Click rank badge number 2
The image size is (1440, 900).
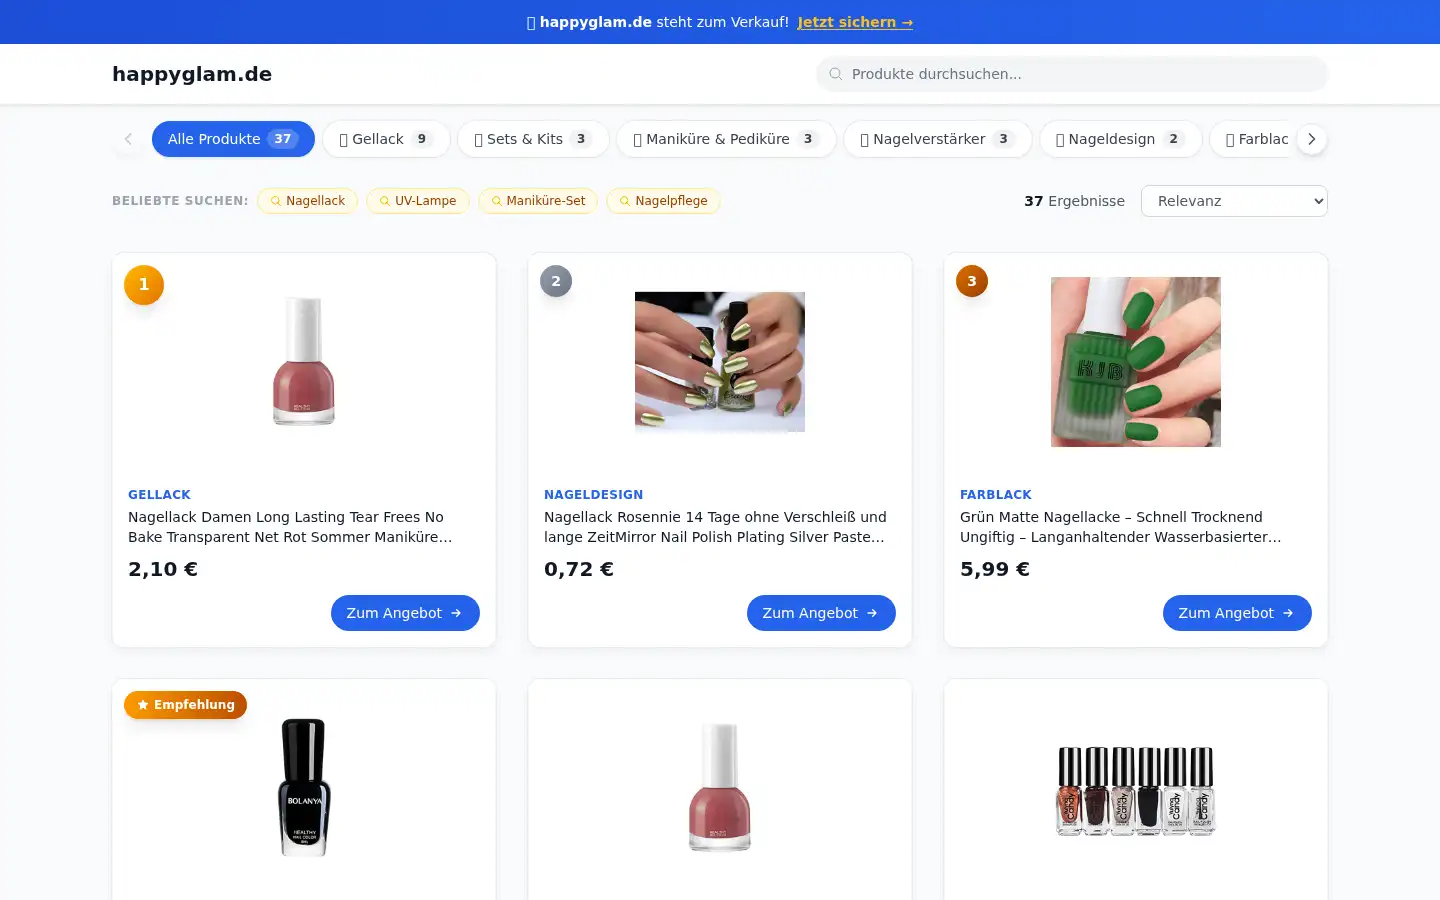pos(556,281)
